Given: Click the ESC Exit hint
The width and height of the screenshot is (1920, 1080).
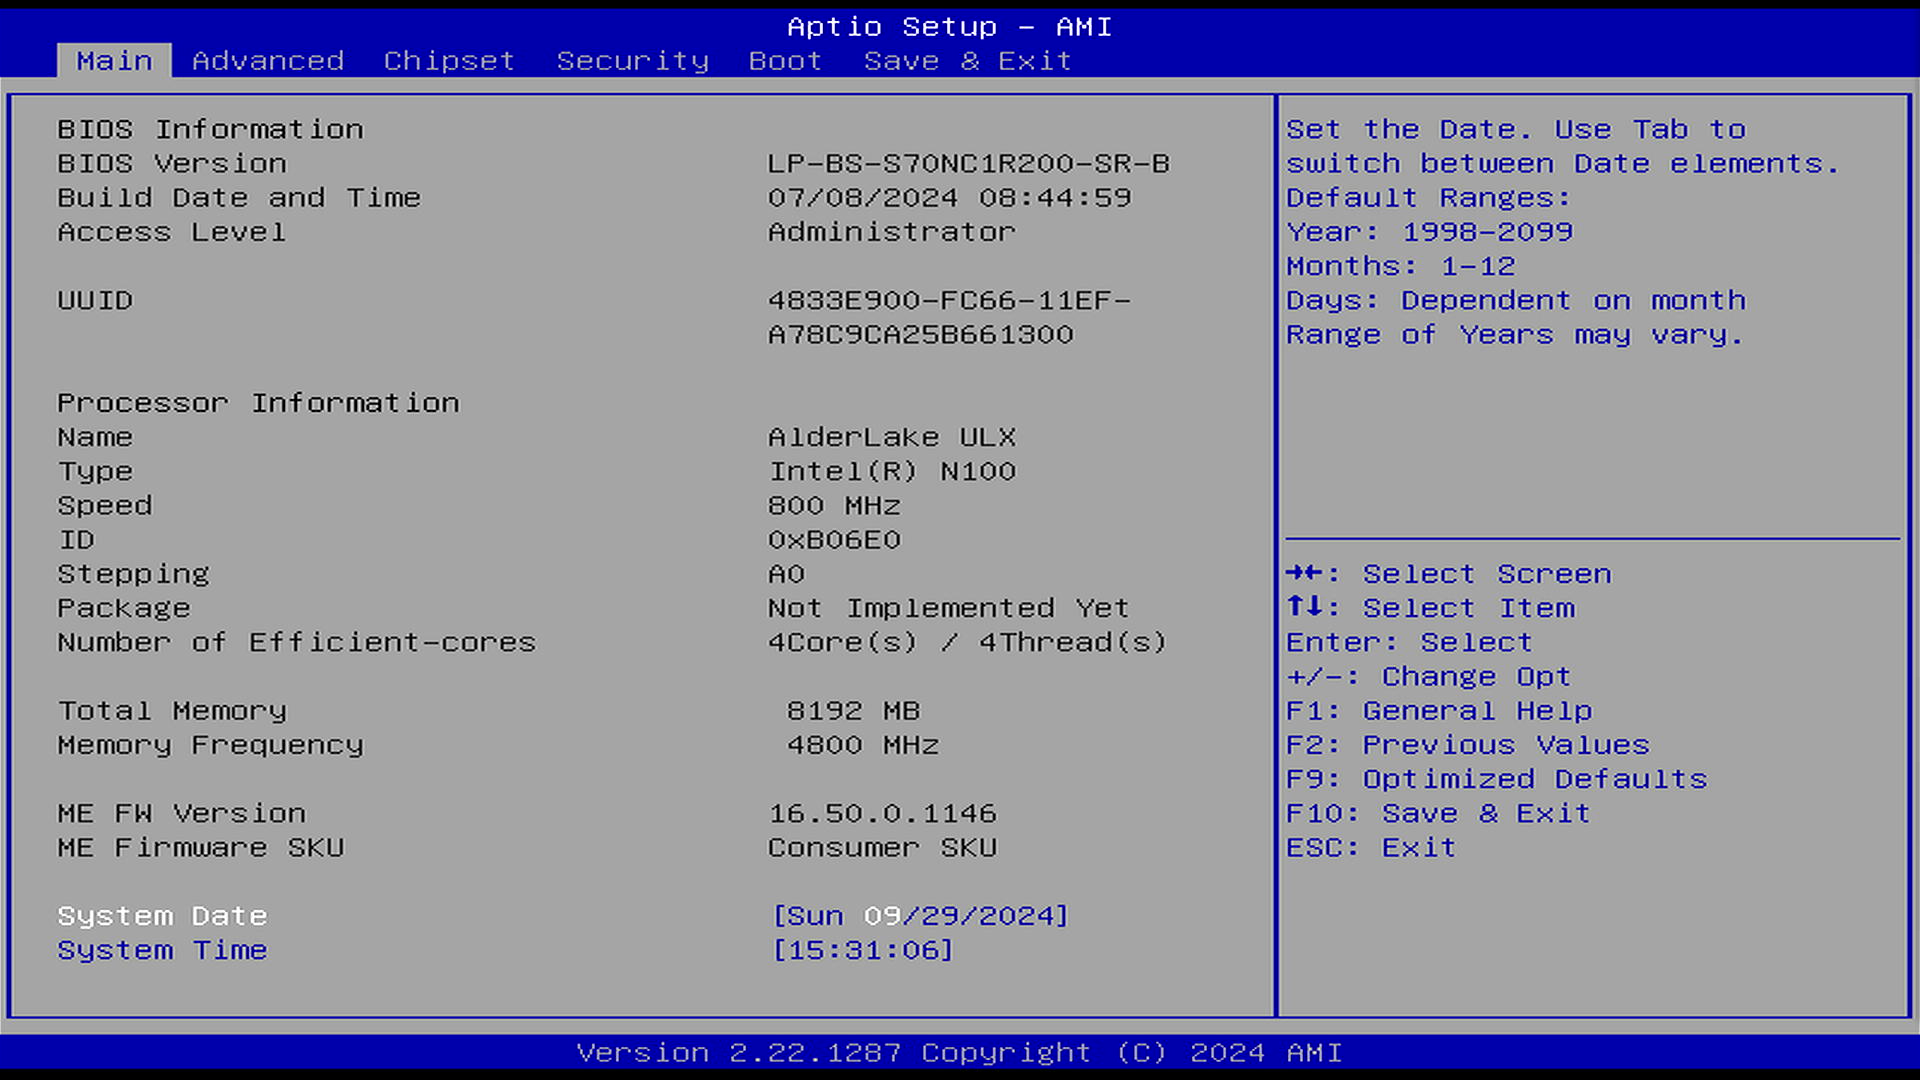Looking at the screenshot, I should [1371, 848].
